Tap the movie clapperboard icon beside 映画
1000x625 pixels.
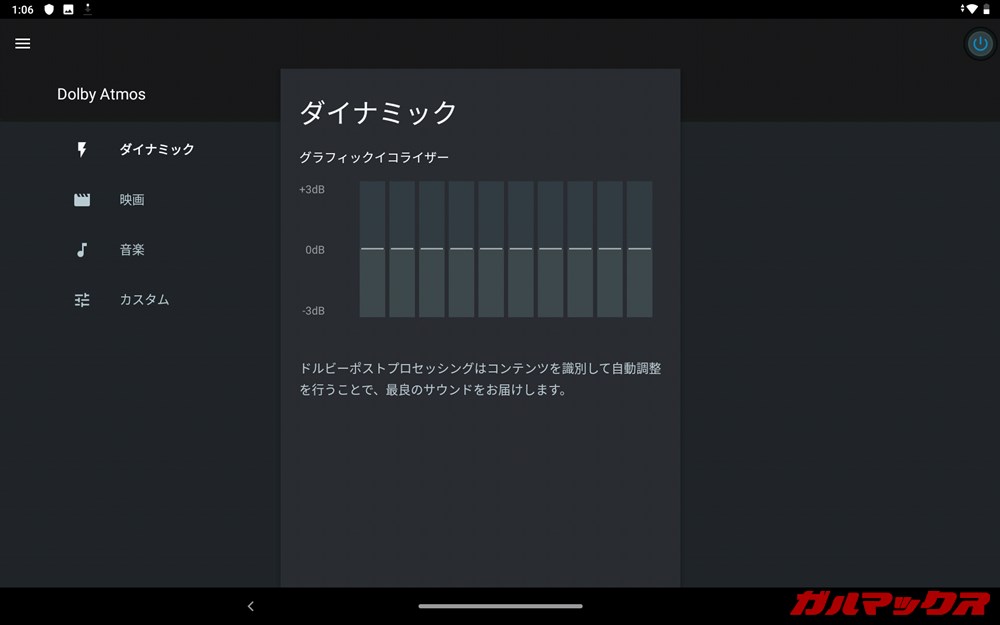point(82,199)
